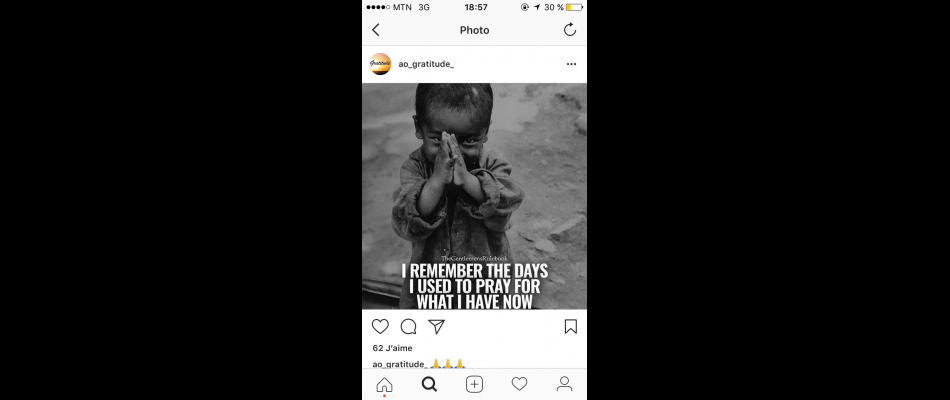Screen dimensions: 950x400
Task: Switch to the Search tab magnifier
Action: click(x=430, y=384)
